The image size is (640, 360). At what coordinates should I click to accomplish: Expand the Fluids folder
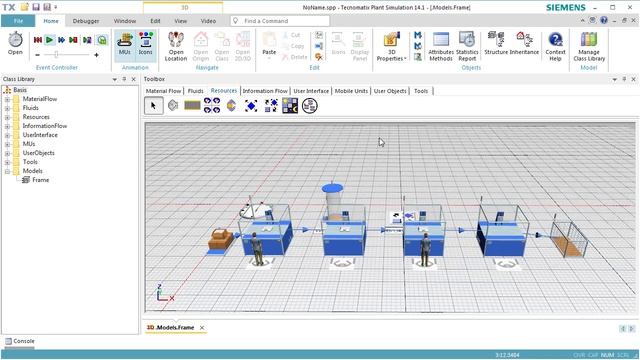7,108
